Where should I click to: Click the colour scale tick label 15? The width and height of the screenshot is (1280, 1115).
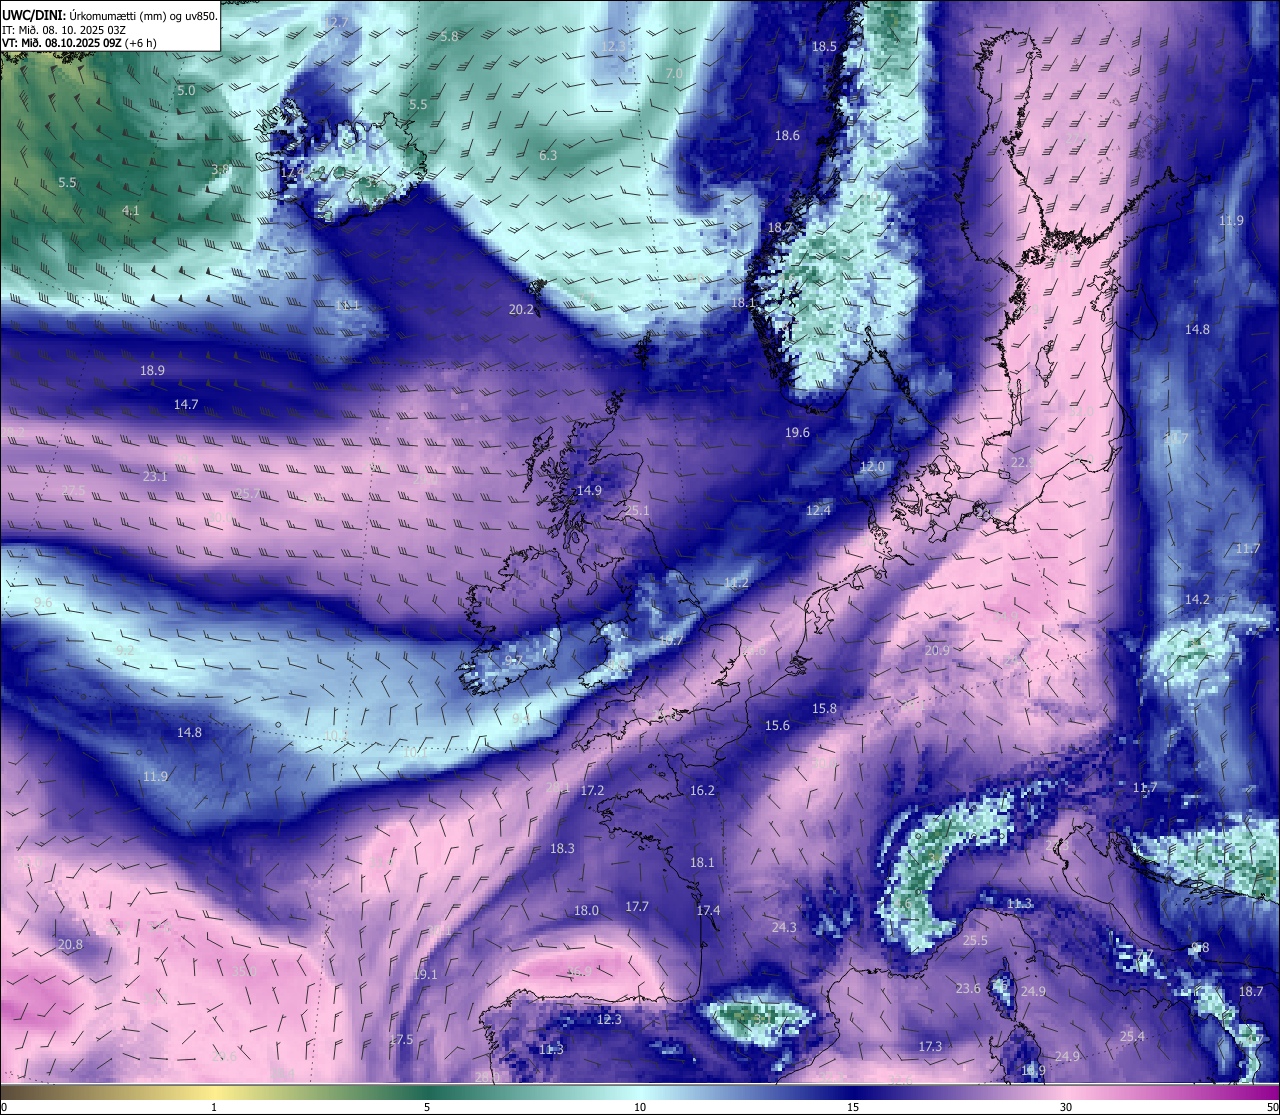coord(853,1107)
